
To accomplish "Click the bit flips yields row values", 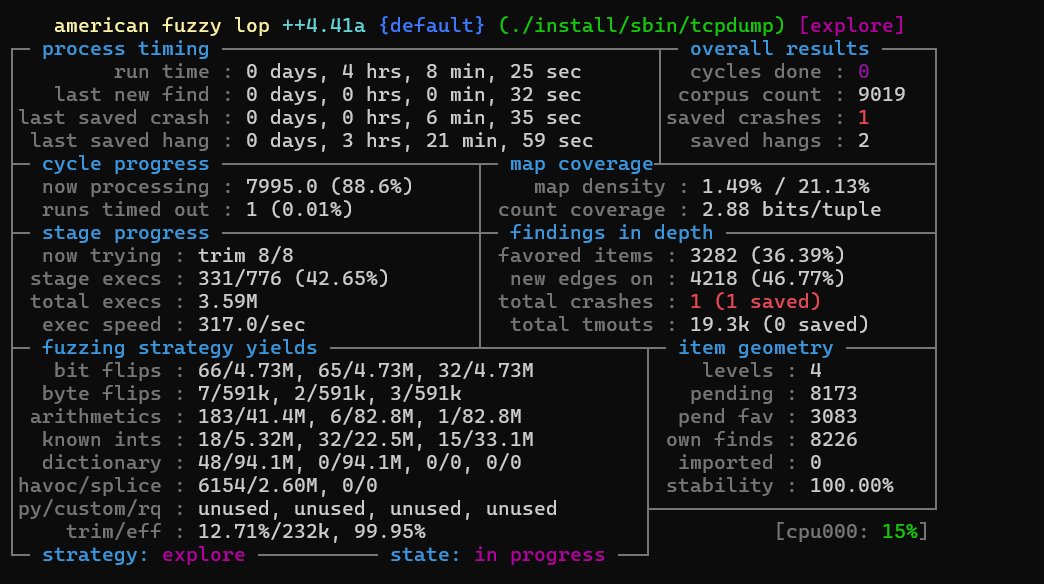I will (366, 371).
